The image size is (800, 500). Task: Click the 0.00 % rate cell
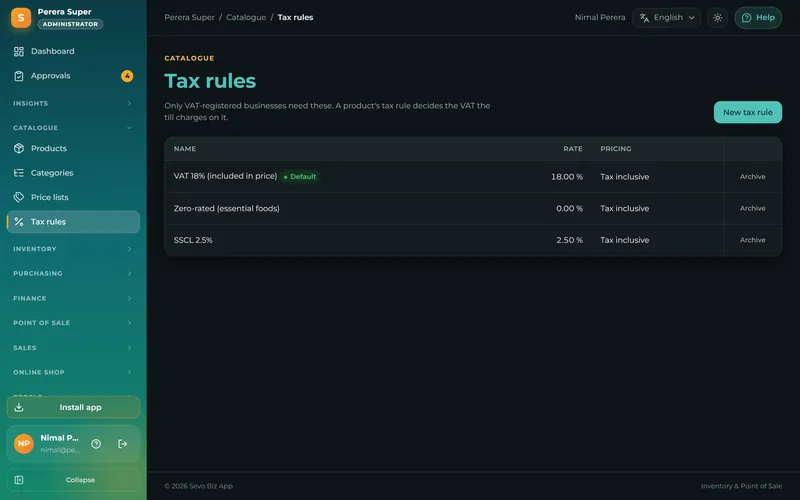pyautogui.click(x=569, y=208)
